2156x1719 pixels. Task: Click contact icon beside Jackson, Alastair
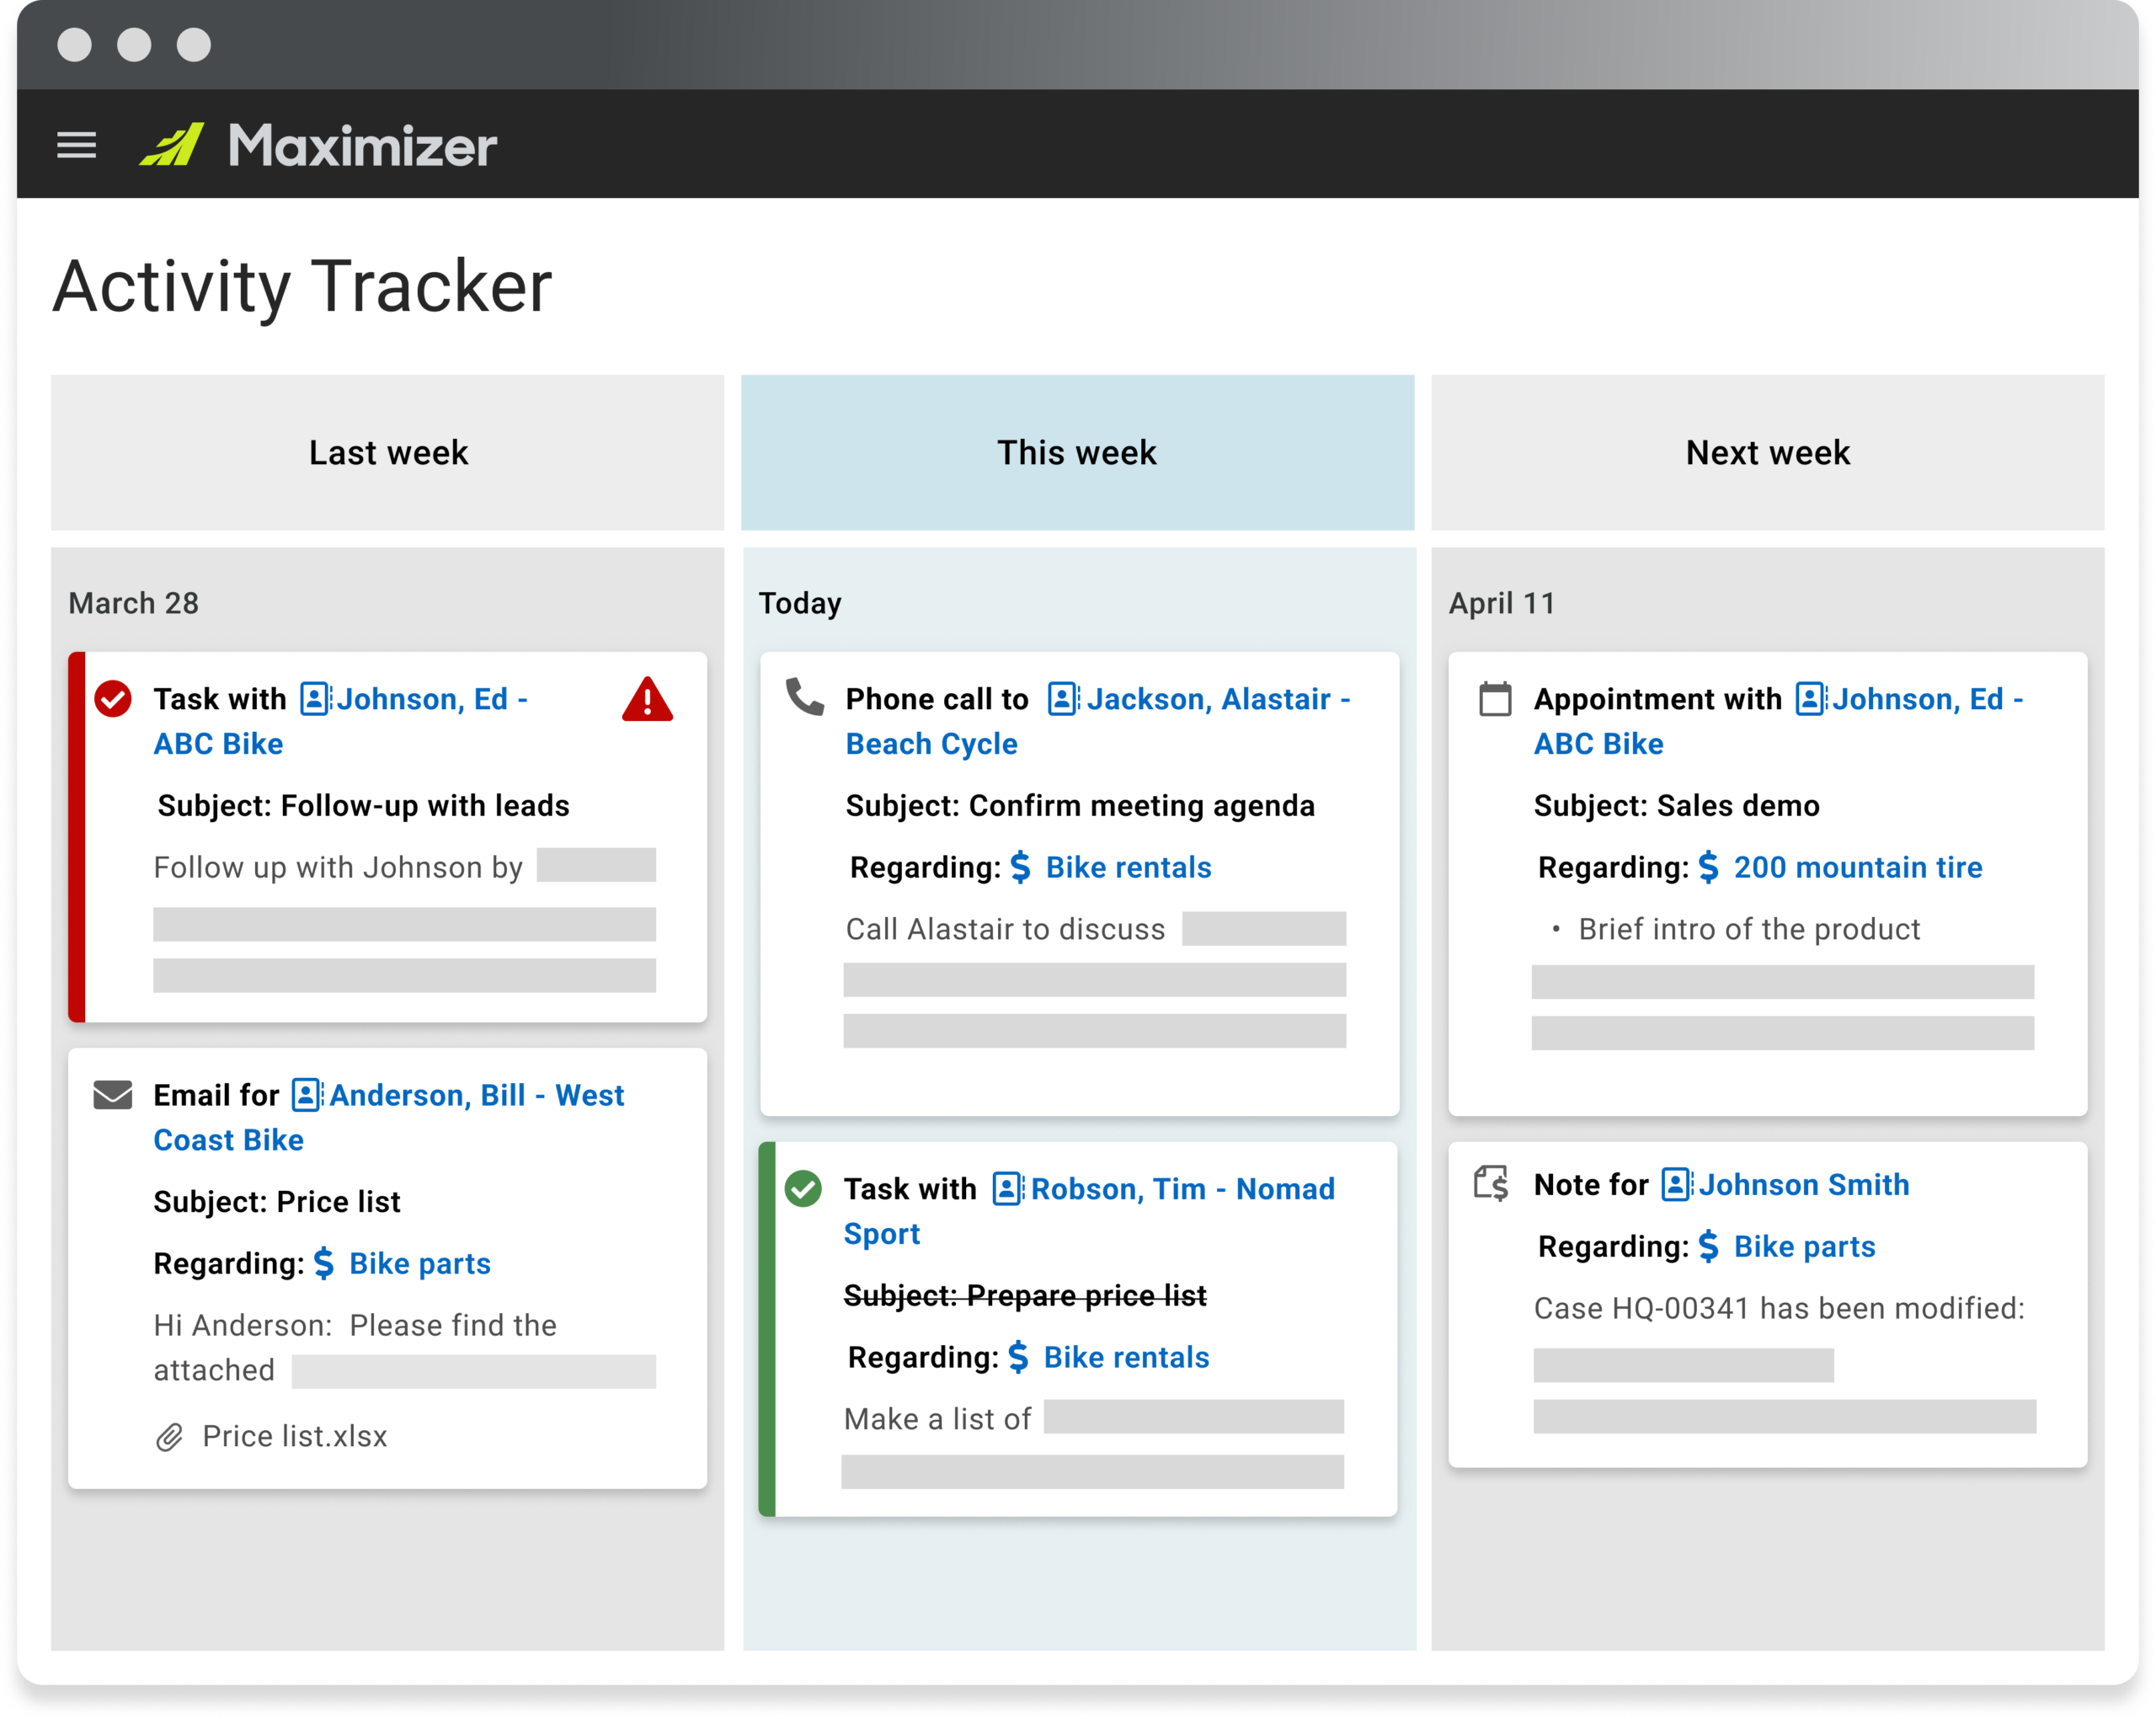point(1062,698)
